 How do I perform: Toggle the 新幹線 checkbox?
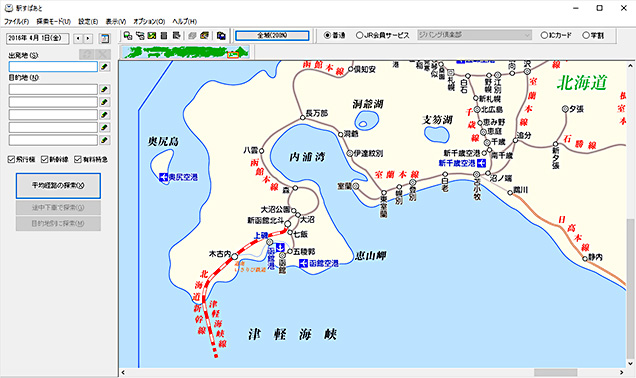(x=45, y=159)
